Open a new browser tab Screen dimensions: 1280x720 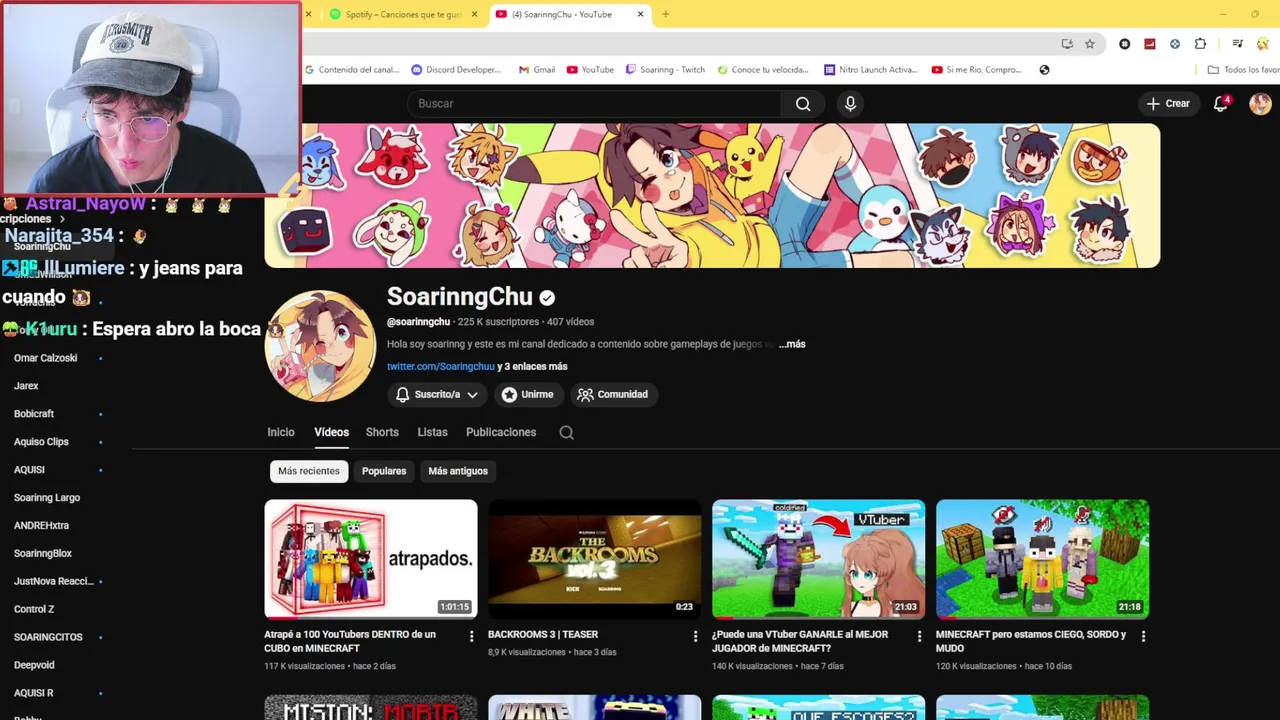click(666, 14)
